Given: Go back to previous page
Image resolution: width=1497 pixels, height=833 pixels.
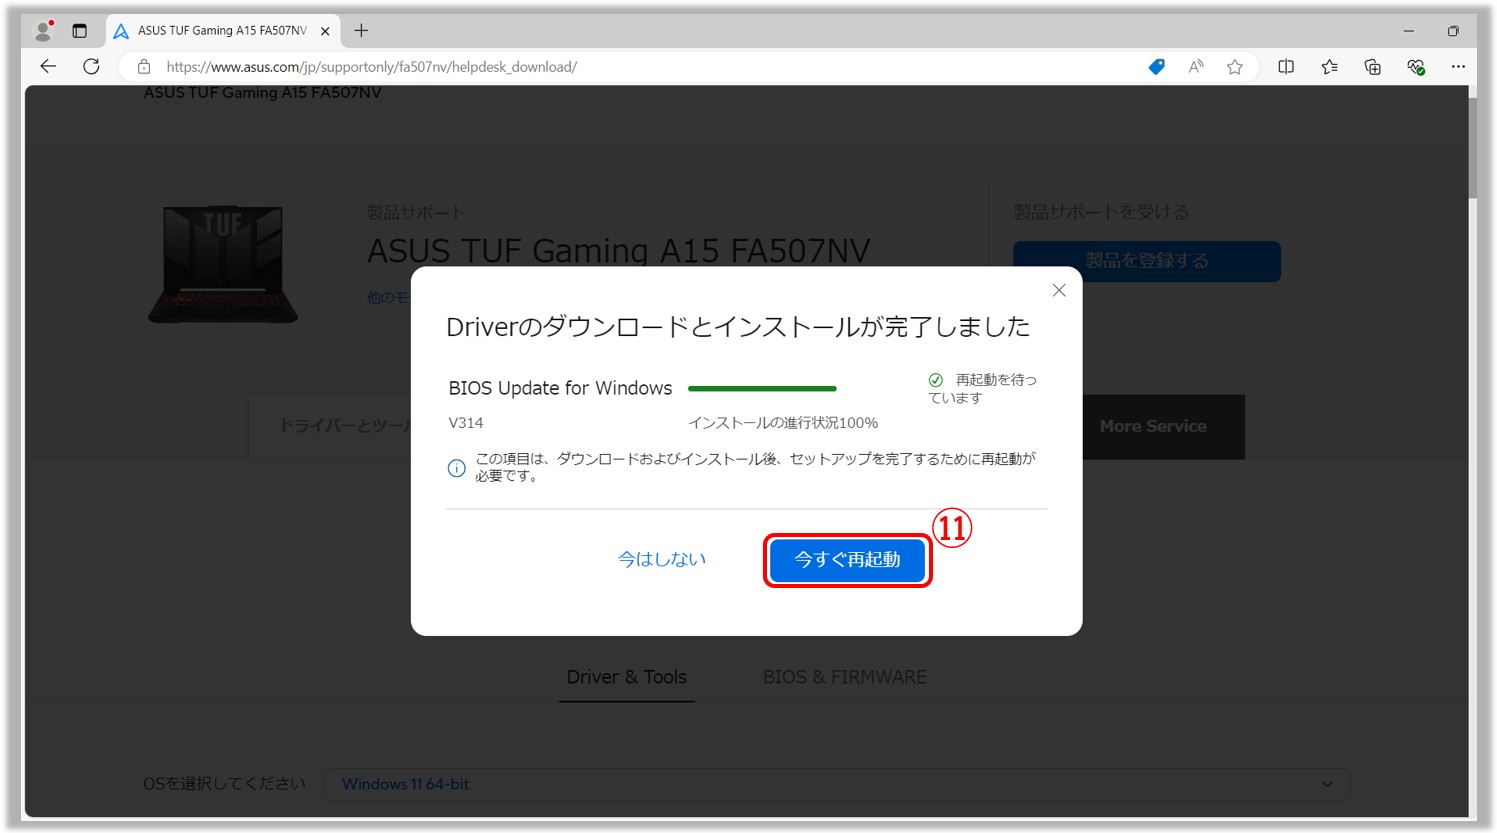Looking at the screenshot, I should 48,67.
